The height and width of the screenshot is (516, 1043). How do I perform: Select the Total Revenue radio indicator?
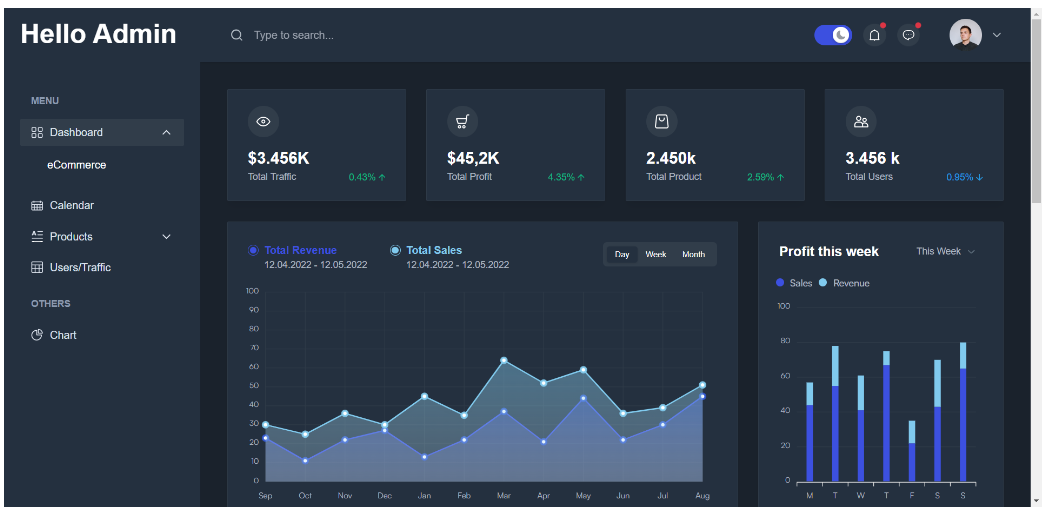[253, 251]
